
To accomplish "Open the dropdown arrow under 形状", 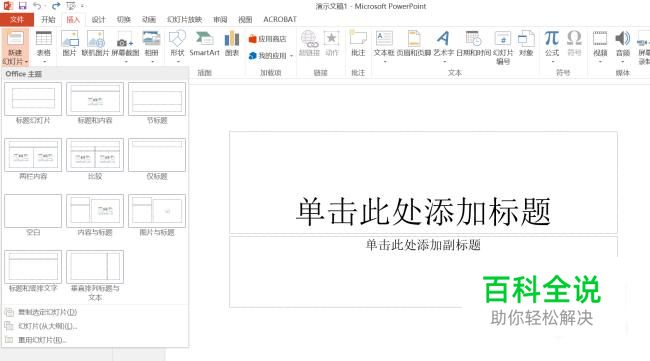I will pyautogui.click(x=178, y=62).
